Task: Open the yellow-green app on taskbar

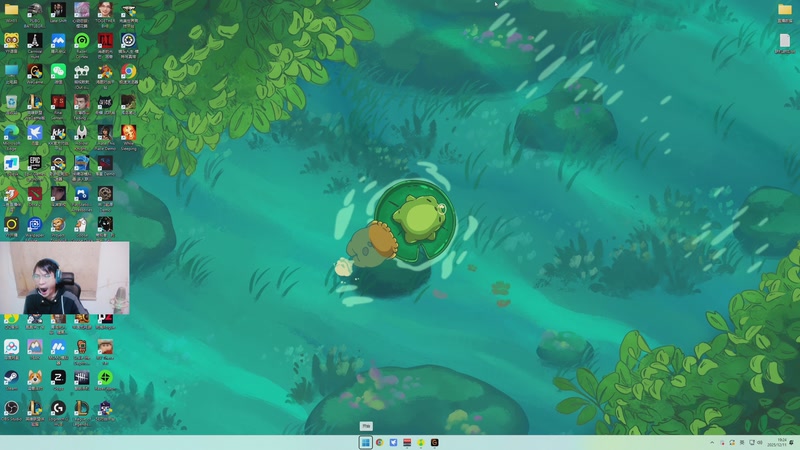Action: point(421,442)
